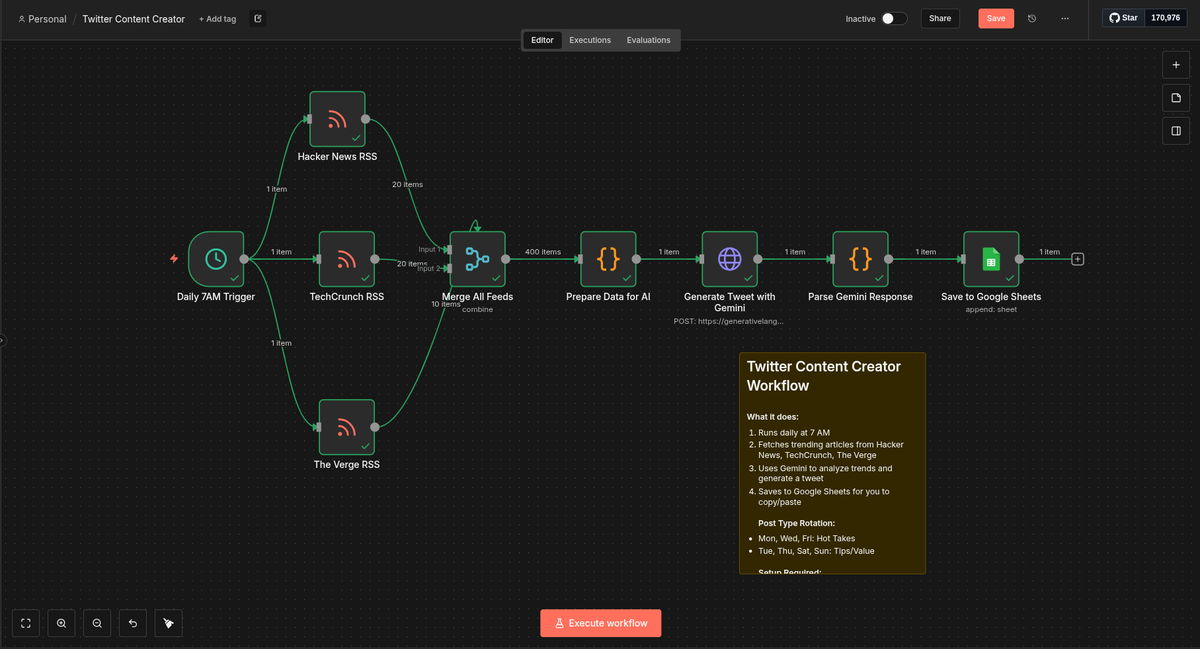The image size is (1200, 649).
Task: Click the zoom to fit icon
Action: click(26, 623)
